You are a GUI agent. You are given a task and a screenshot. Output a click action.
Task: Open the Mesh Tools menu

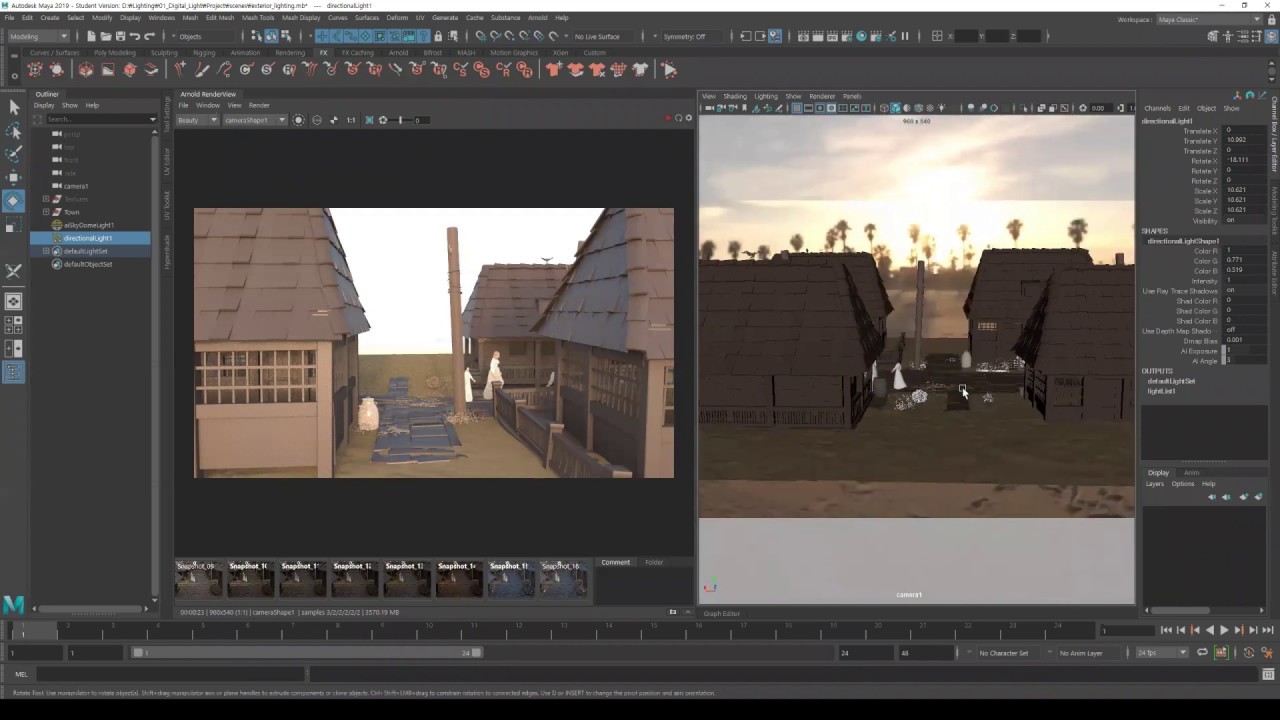click(x=258, y=18)
